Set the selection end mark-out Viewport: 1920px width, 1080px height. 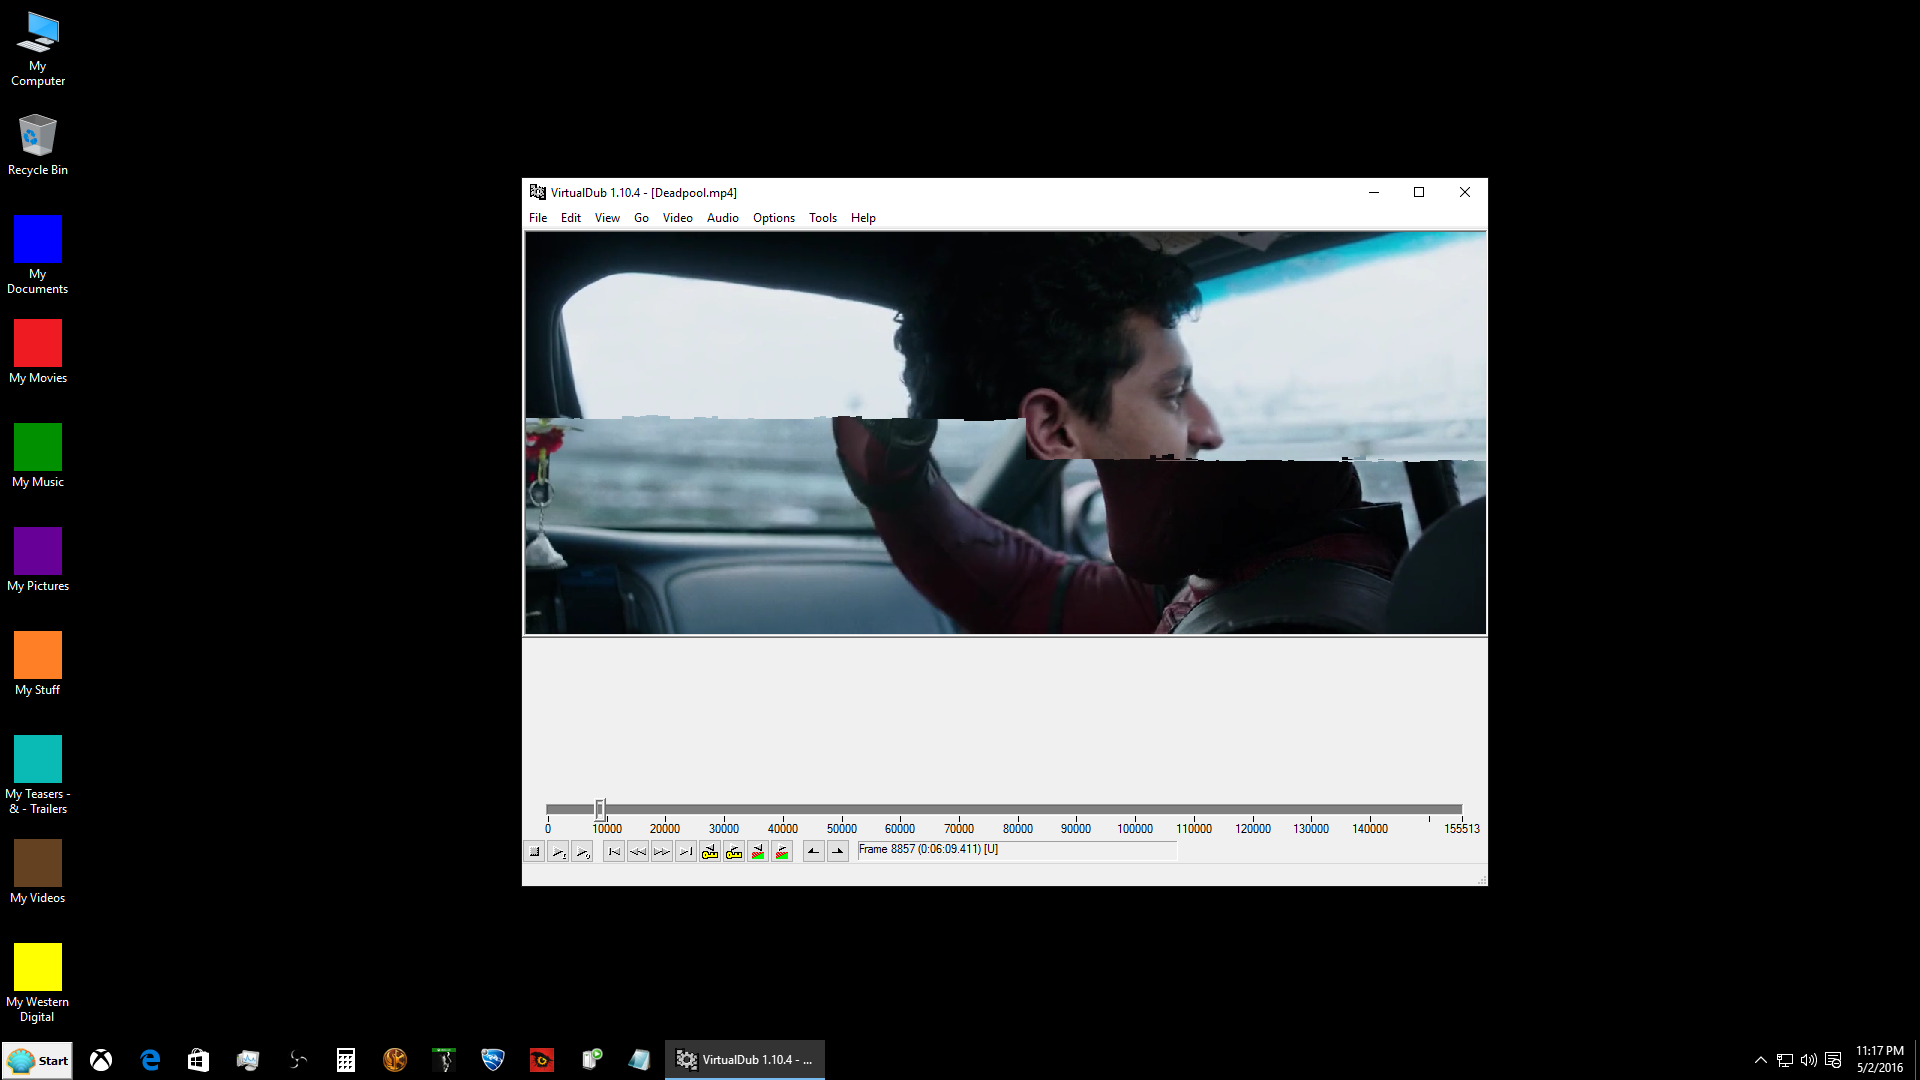(838, 852)
